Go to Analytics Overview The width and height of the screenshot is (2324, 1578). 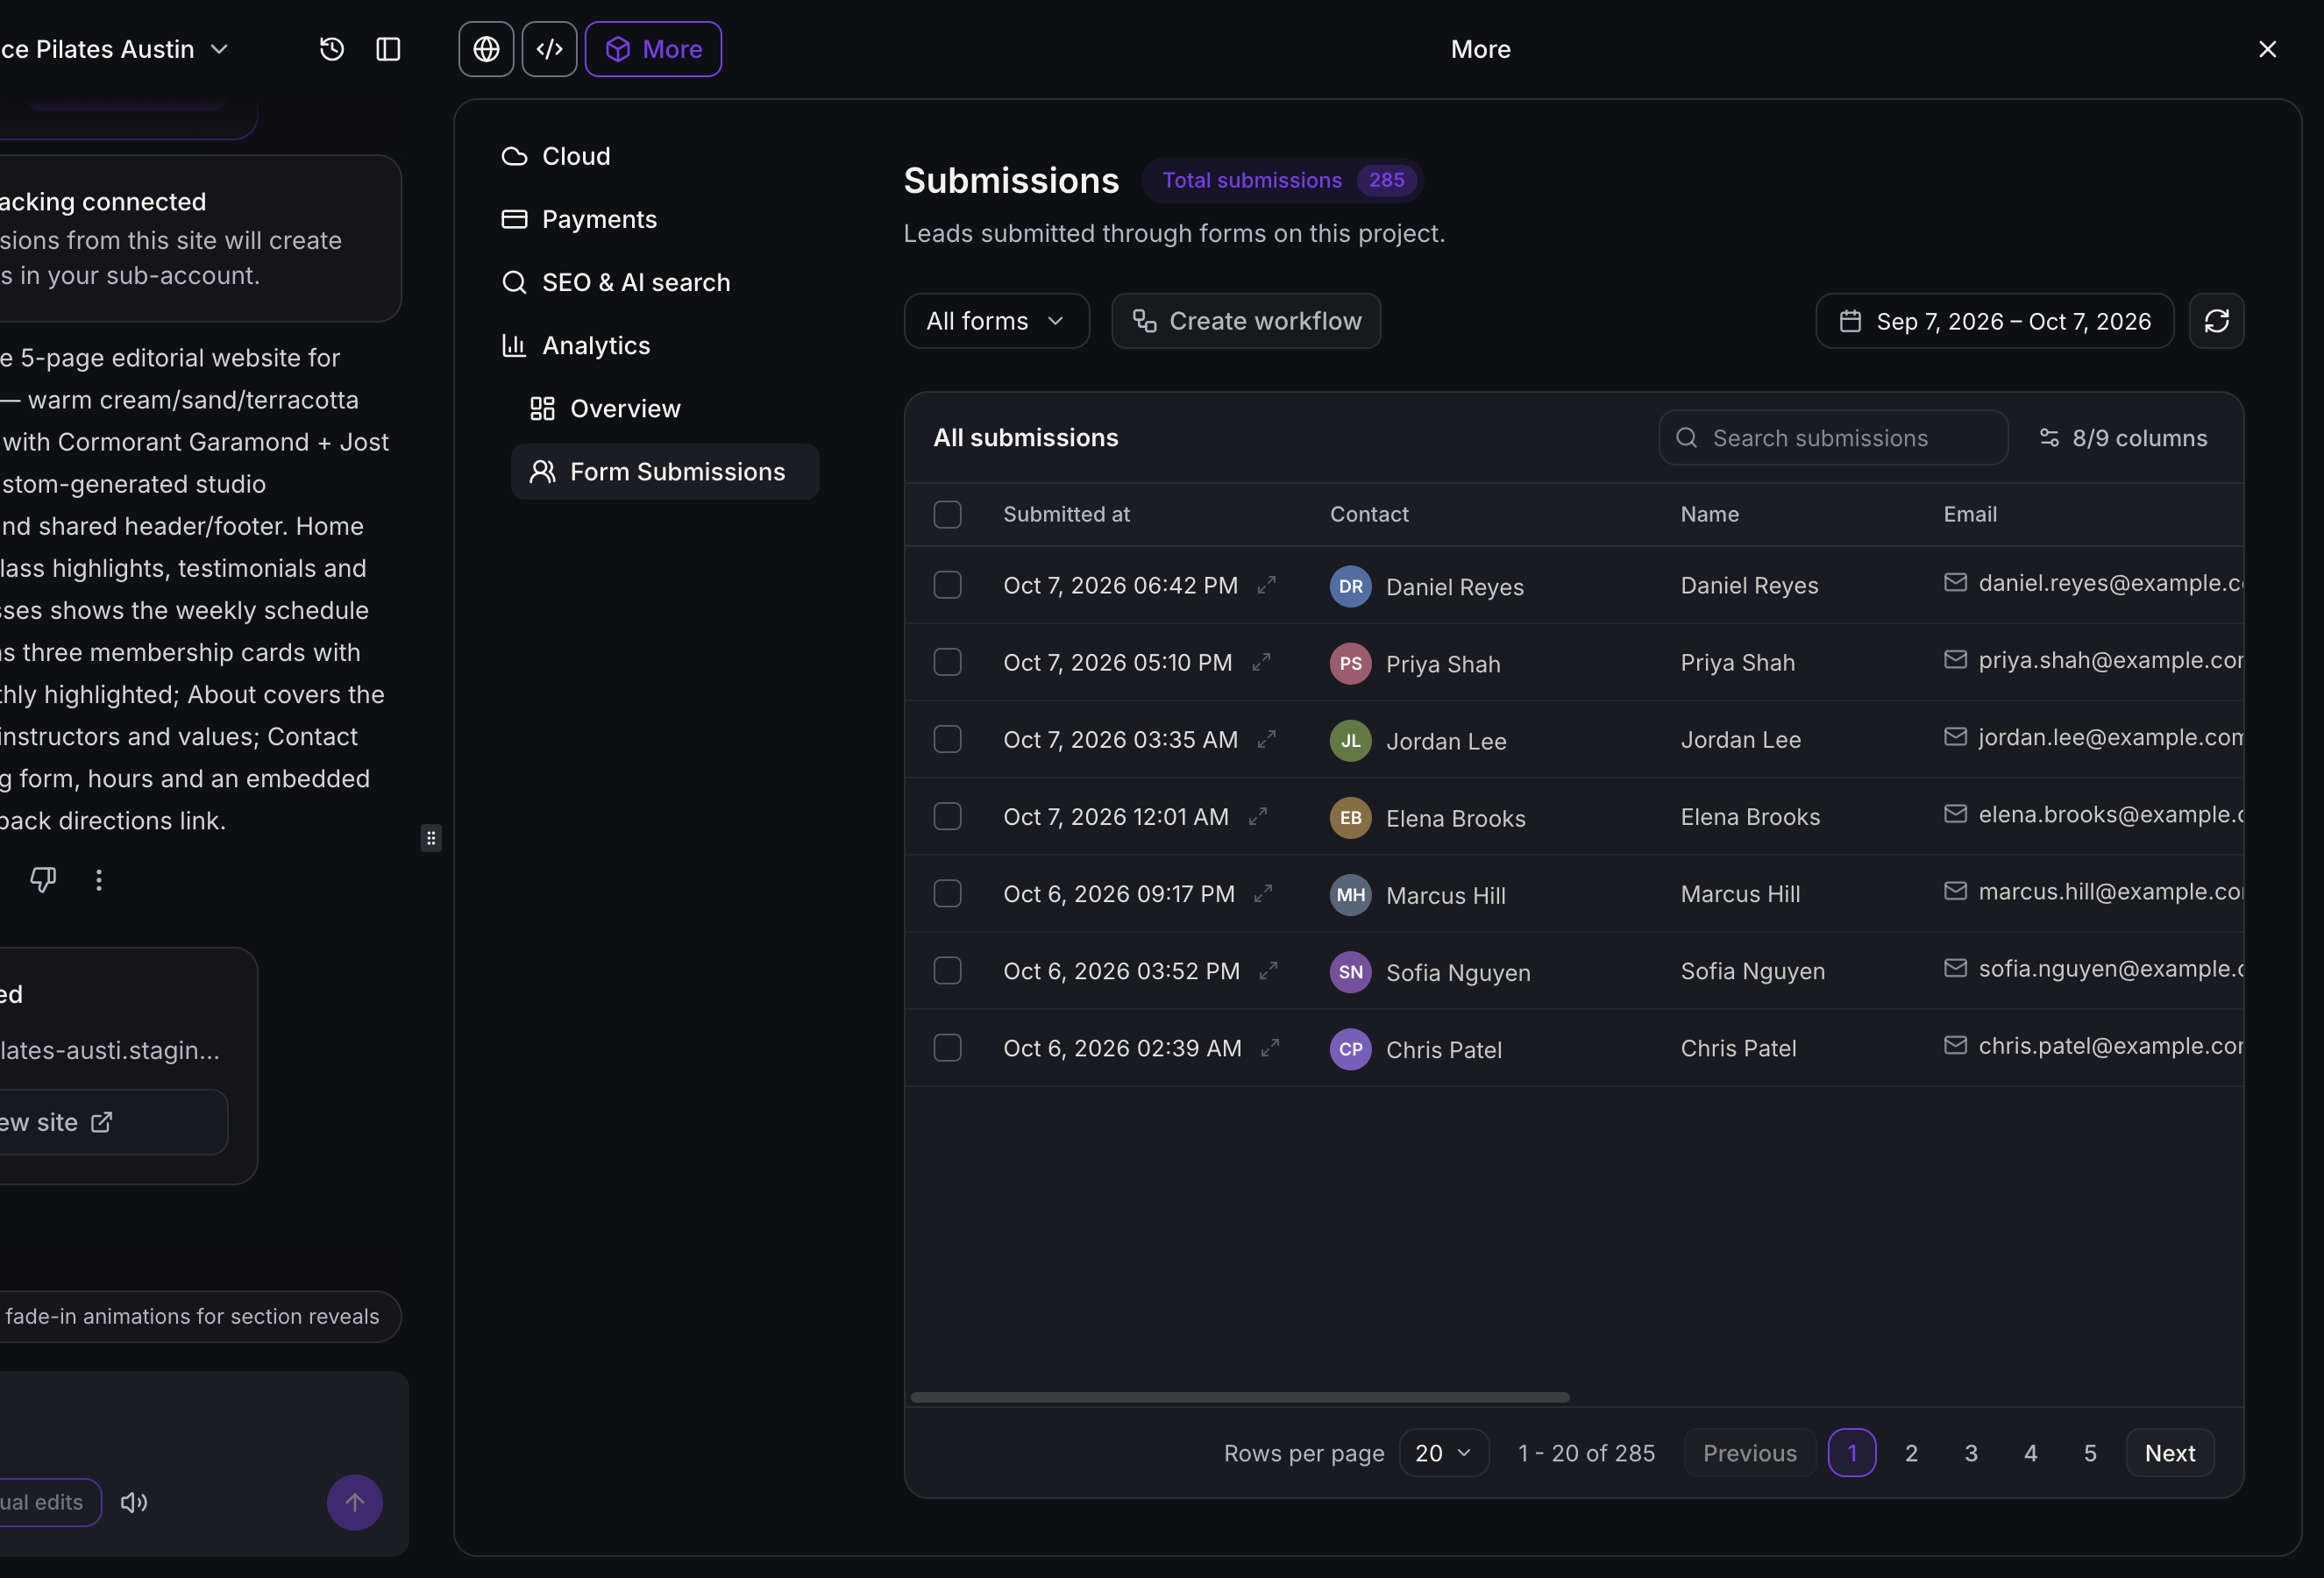(606, 408)
